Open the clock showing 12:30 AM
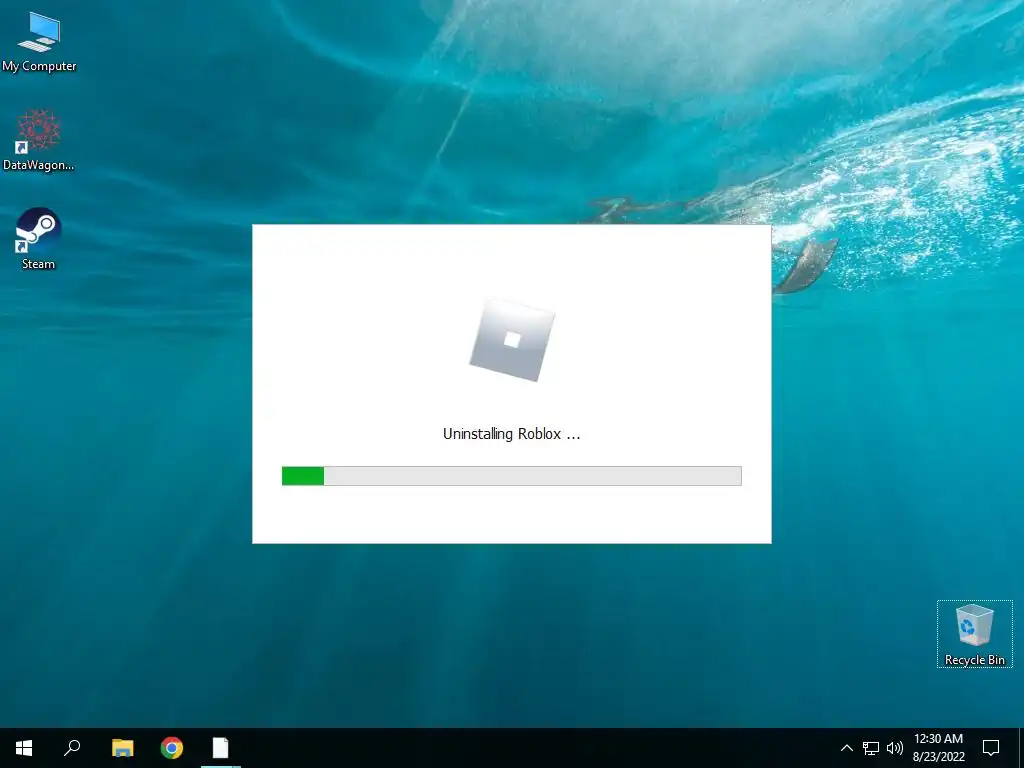Screen dimensions: 1024x768 pos(938,748)
